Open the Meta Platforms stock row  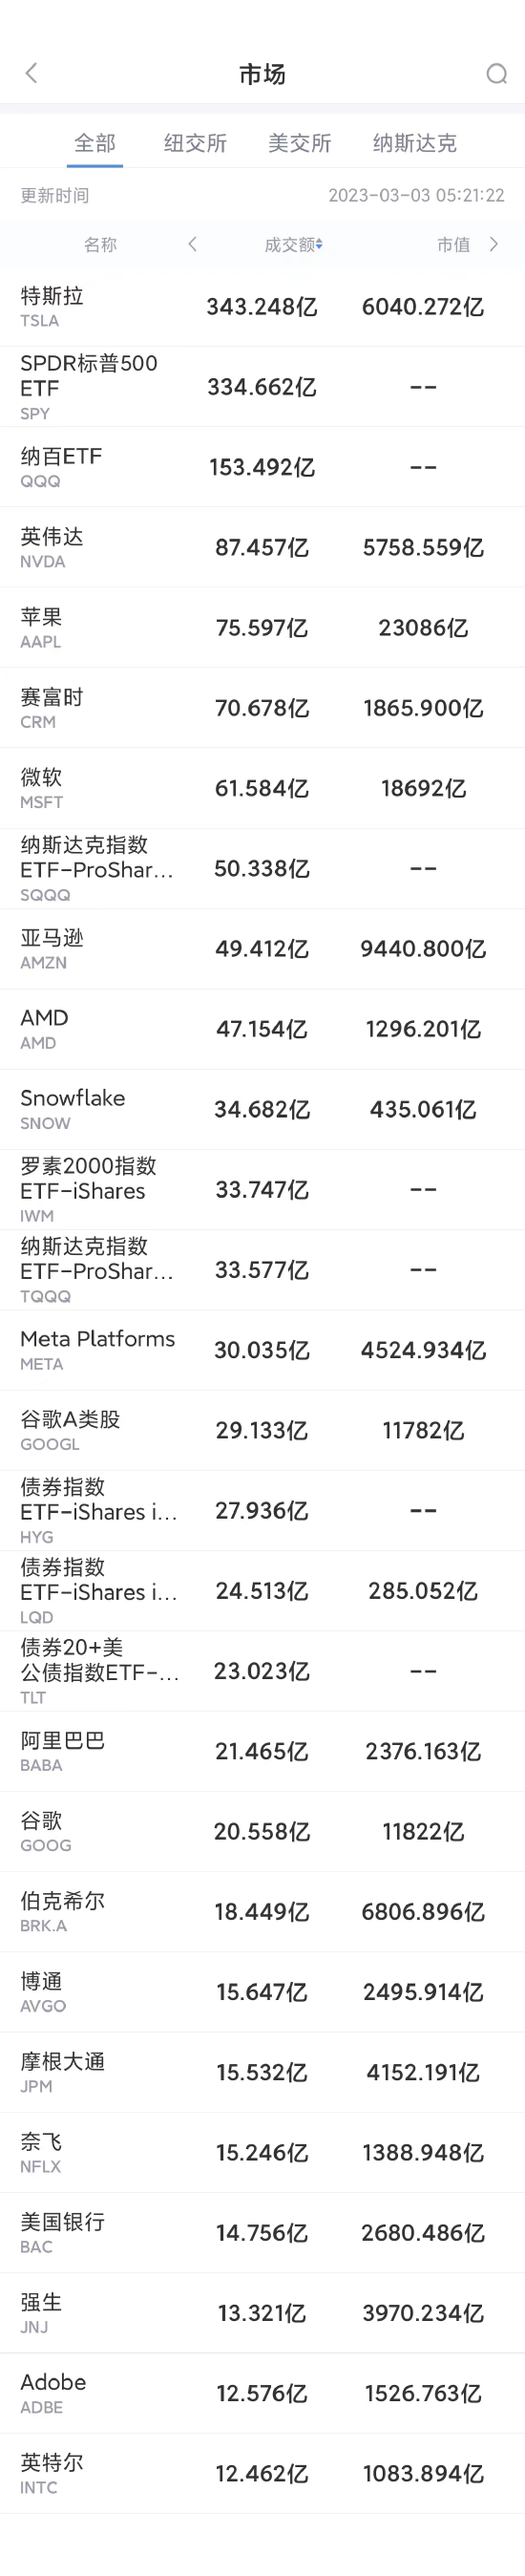click(262, 1350)
